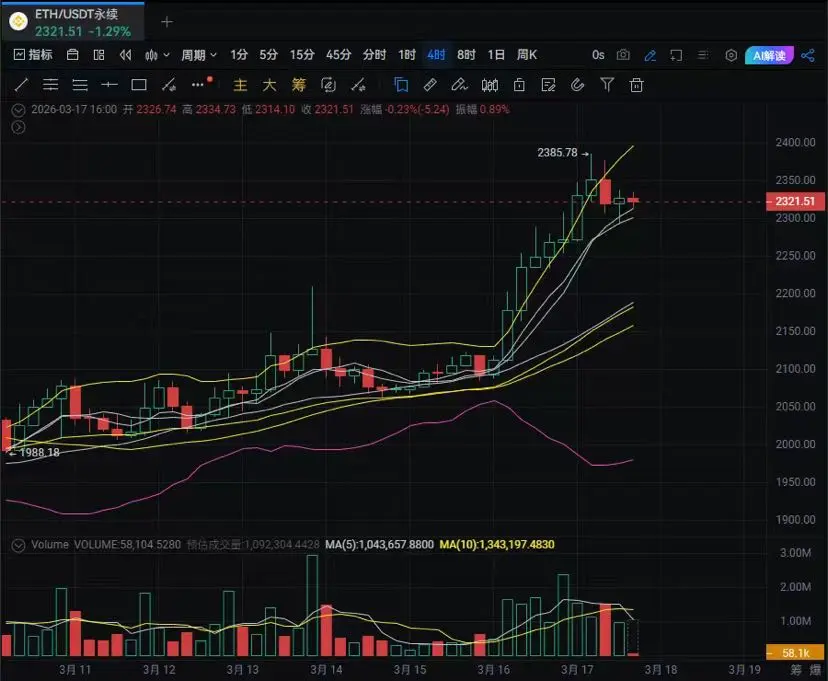Image resolution: width=828 pixels, height=681 pixels.
Task: Open the 指标 indicators panel
Action: click(33, 54)
